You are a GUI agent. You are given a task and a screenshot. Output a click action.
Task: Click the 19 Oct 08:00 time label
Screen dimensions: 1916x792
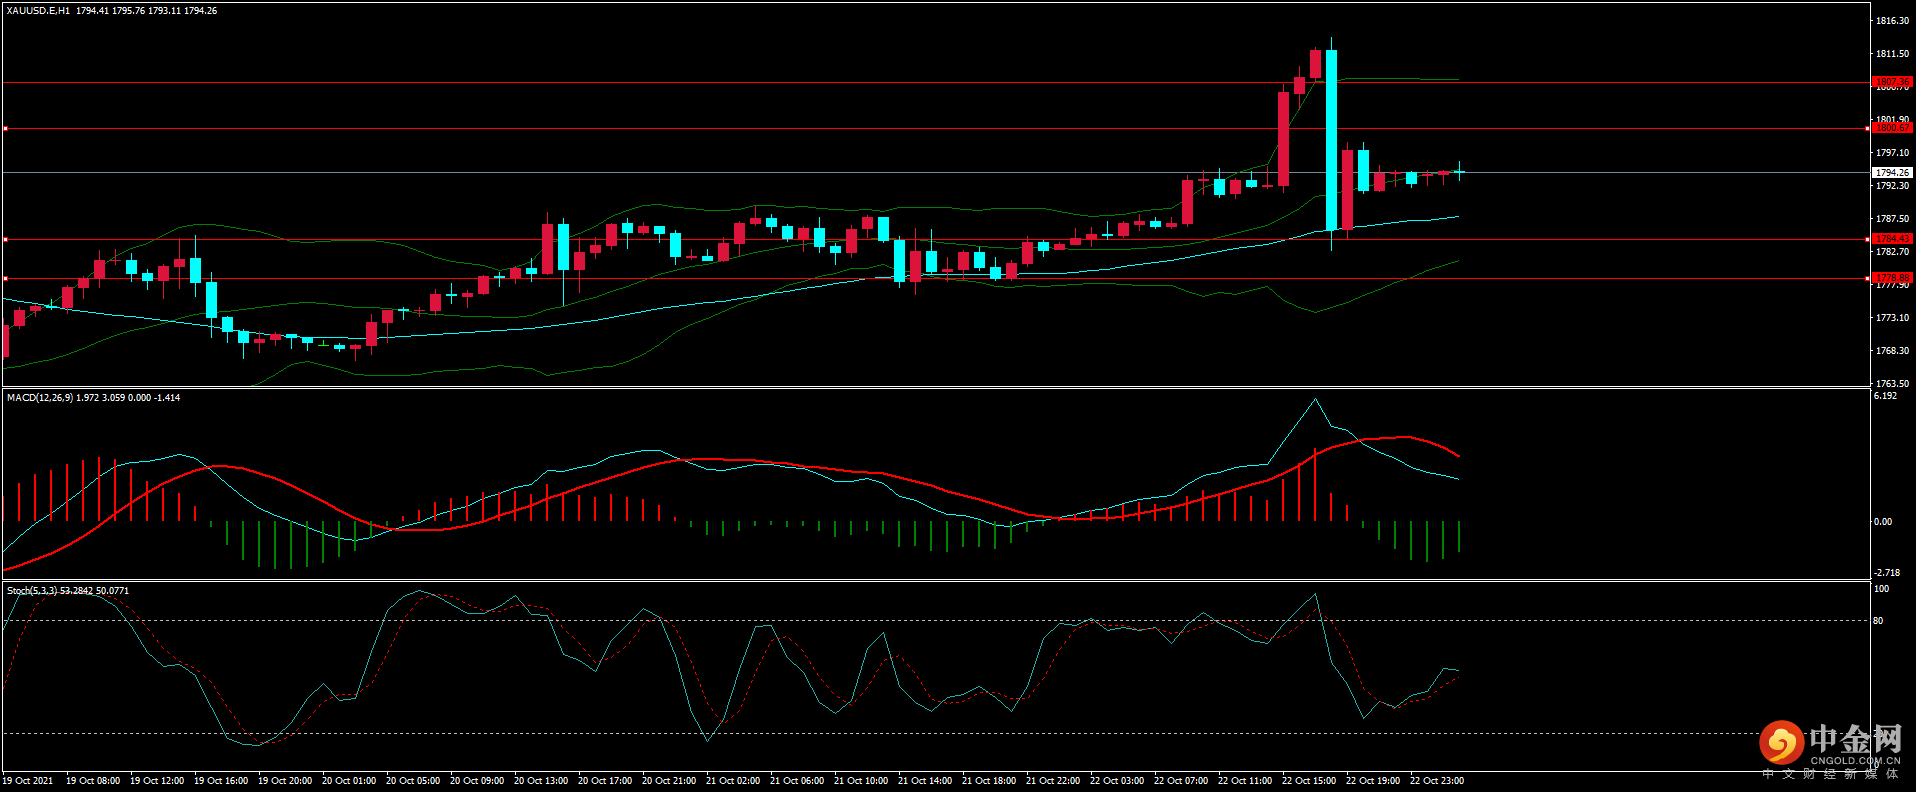coord(93,780)
